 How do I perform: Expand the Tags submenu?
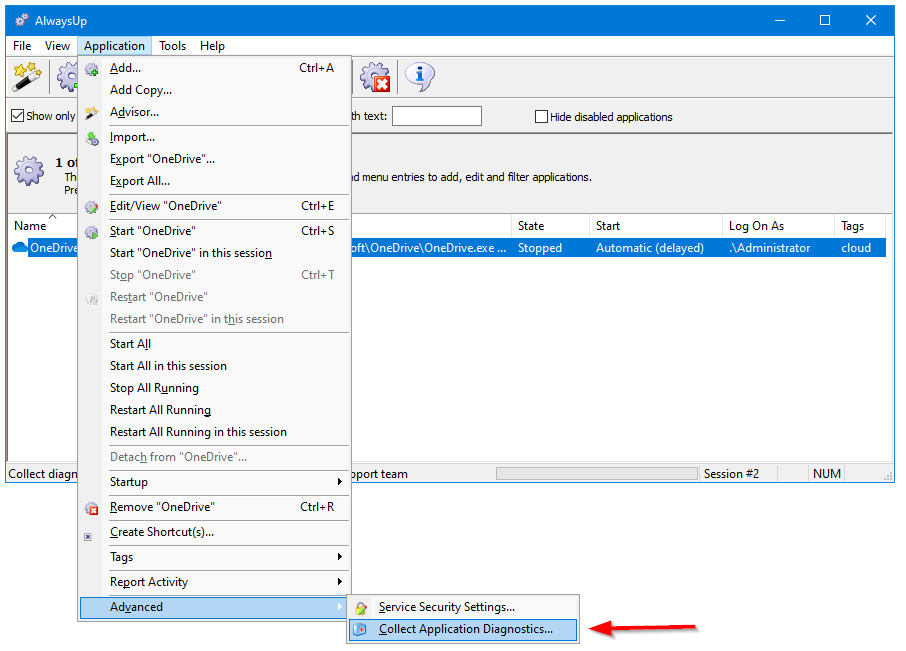tap(214, 557)
